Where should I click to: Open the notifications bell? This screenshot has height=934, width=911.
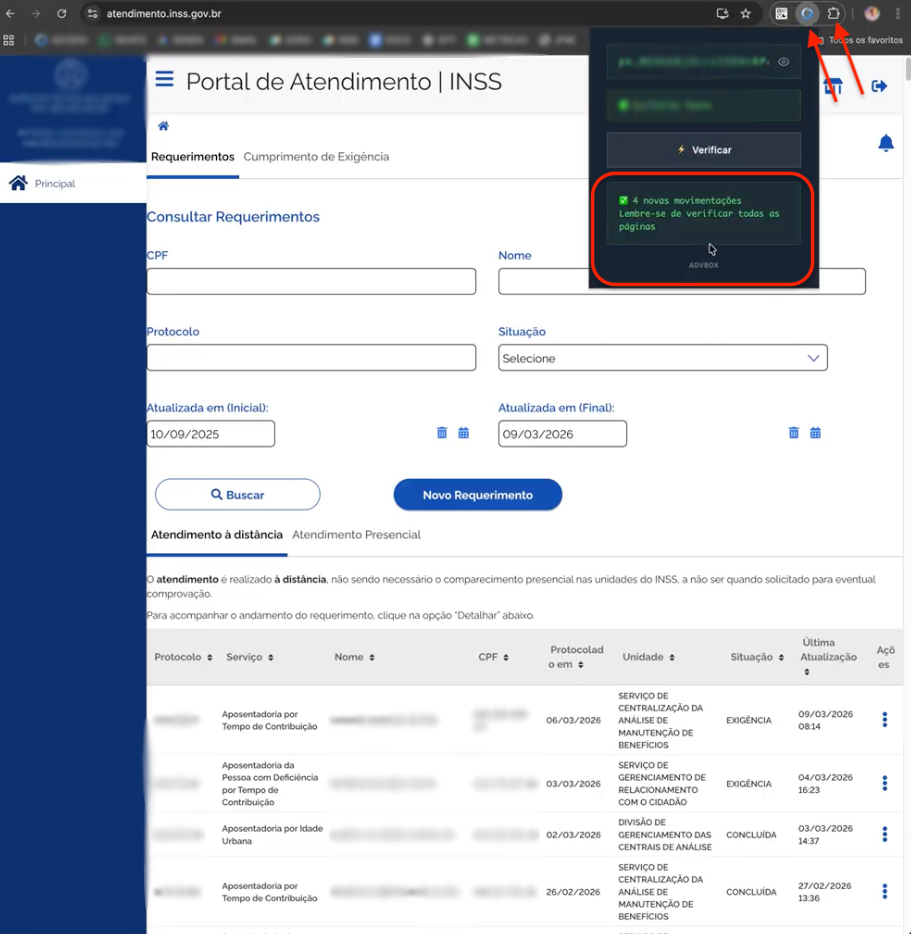885,144
